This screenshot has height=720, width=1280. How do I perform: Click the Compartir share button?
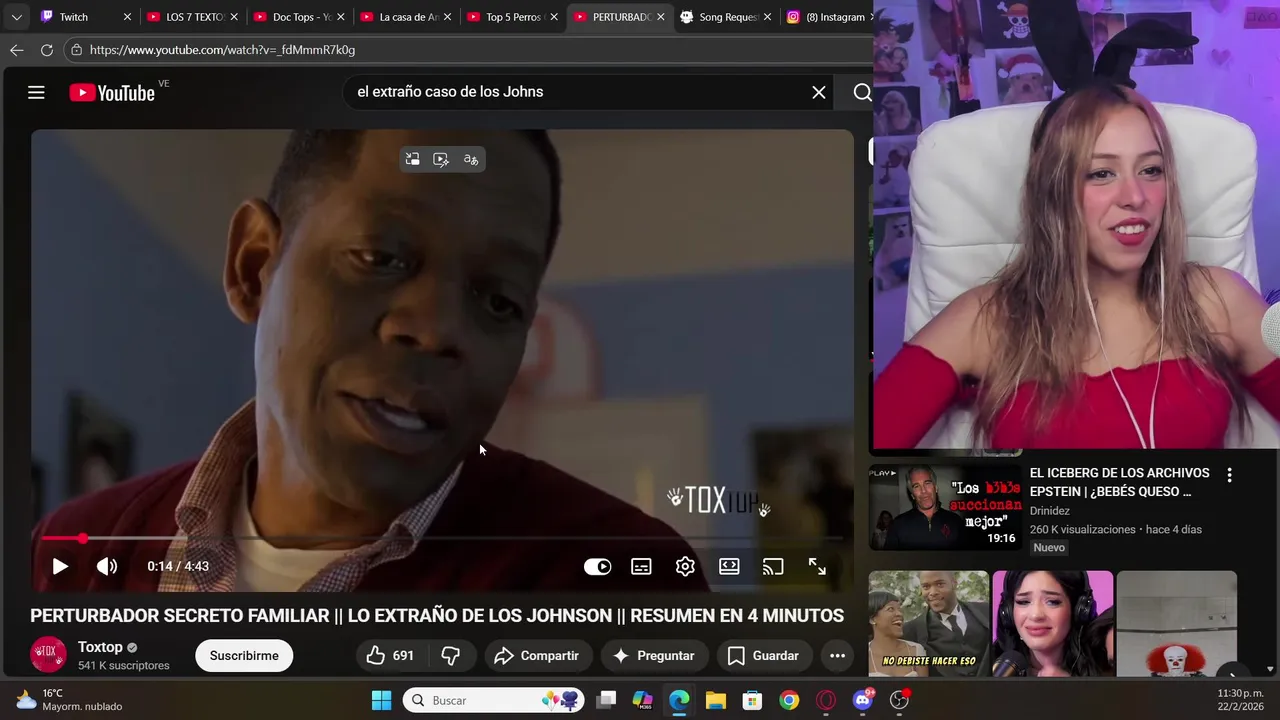537,656
